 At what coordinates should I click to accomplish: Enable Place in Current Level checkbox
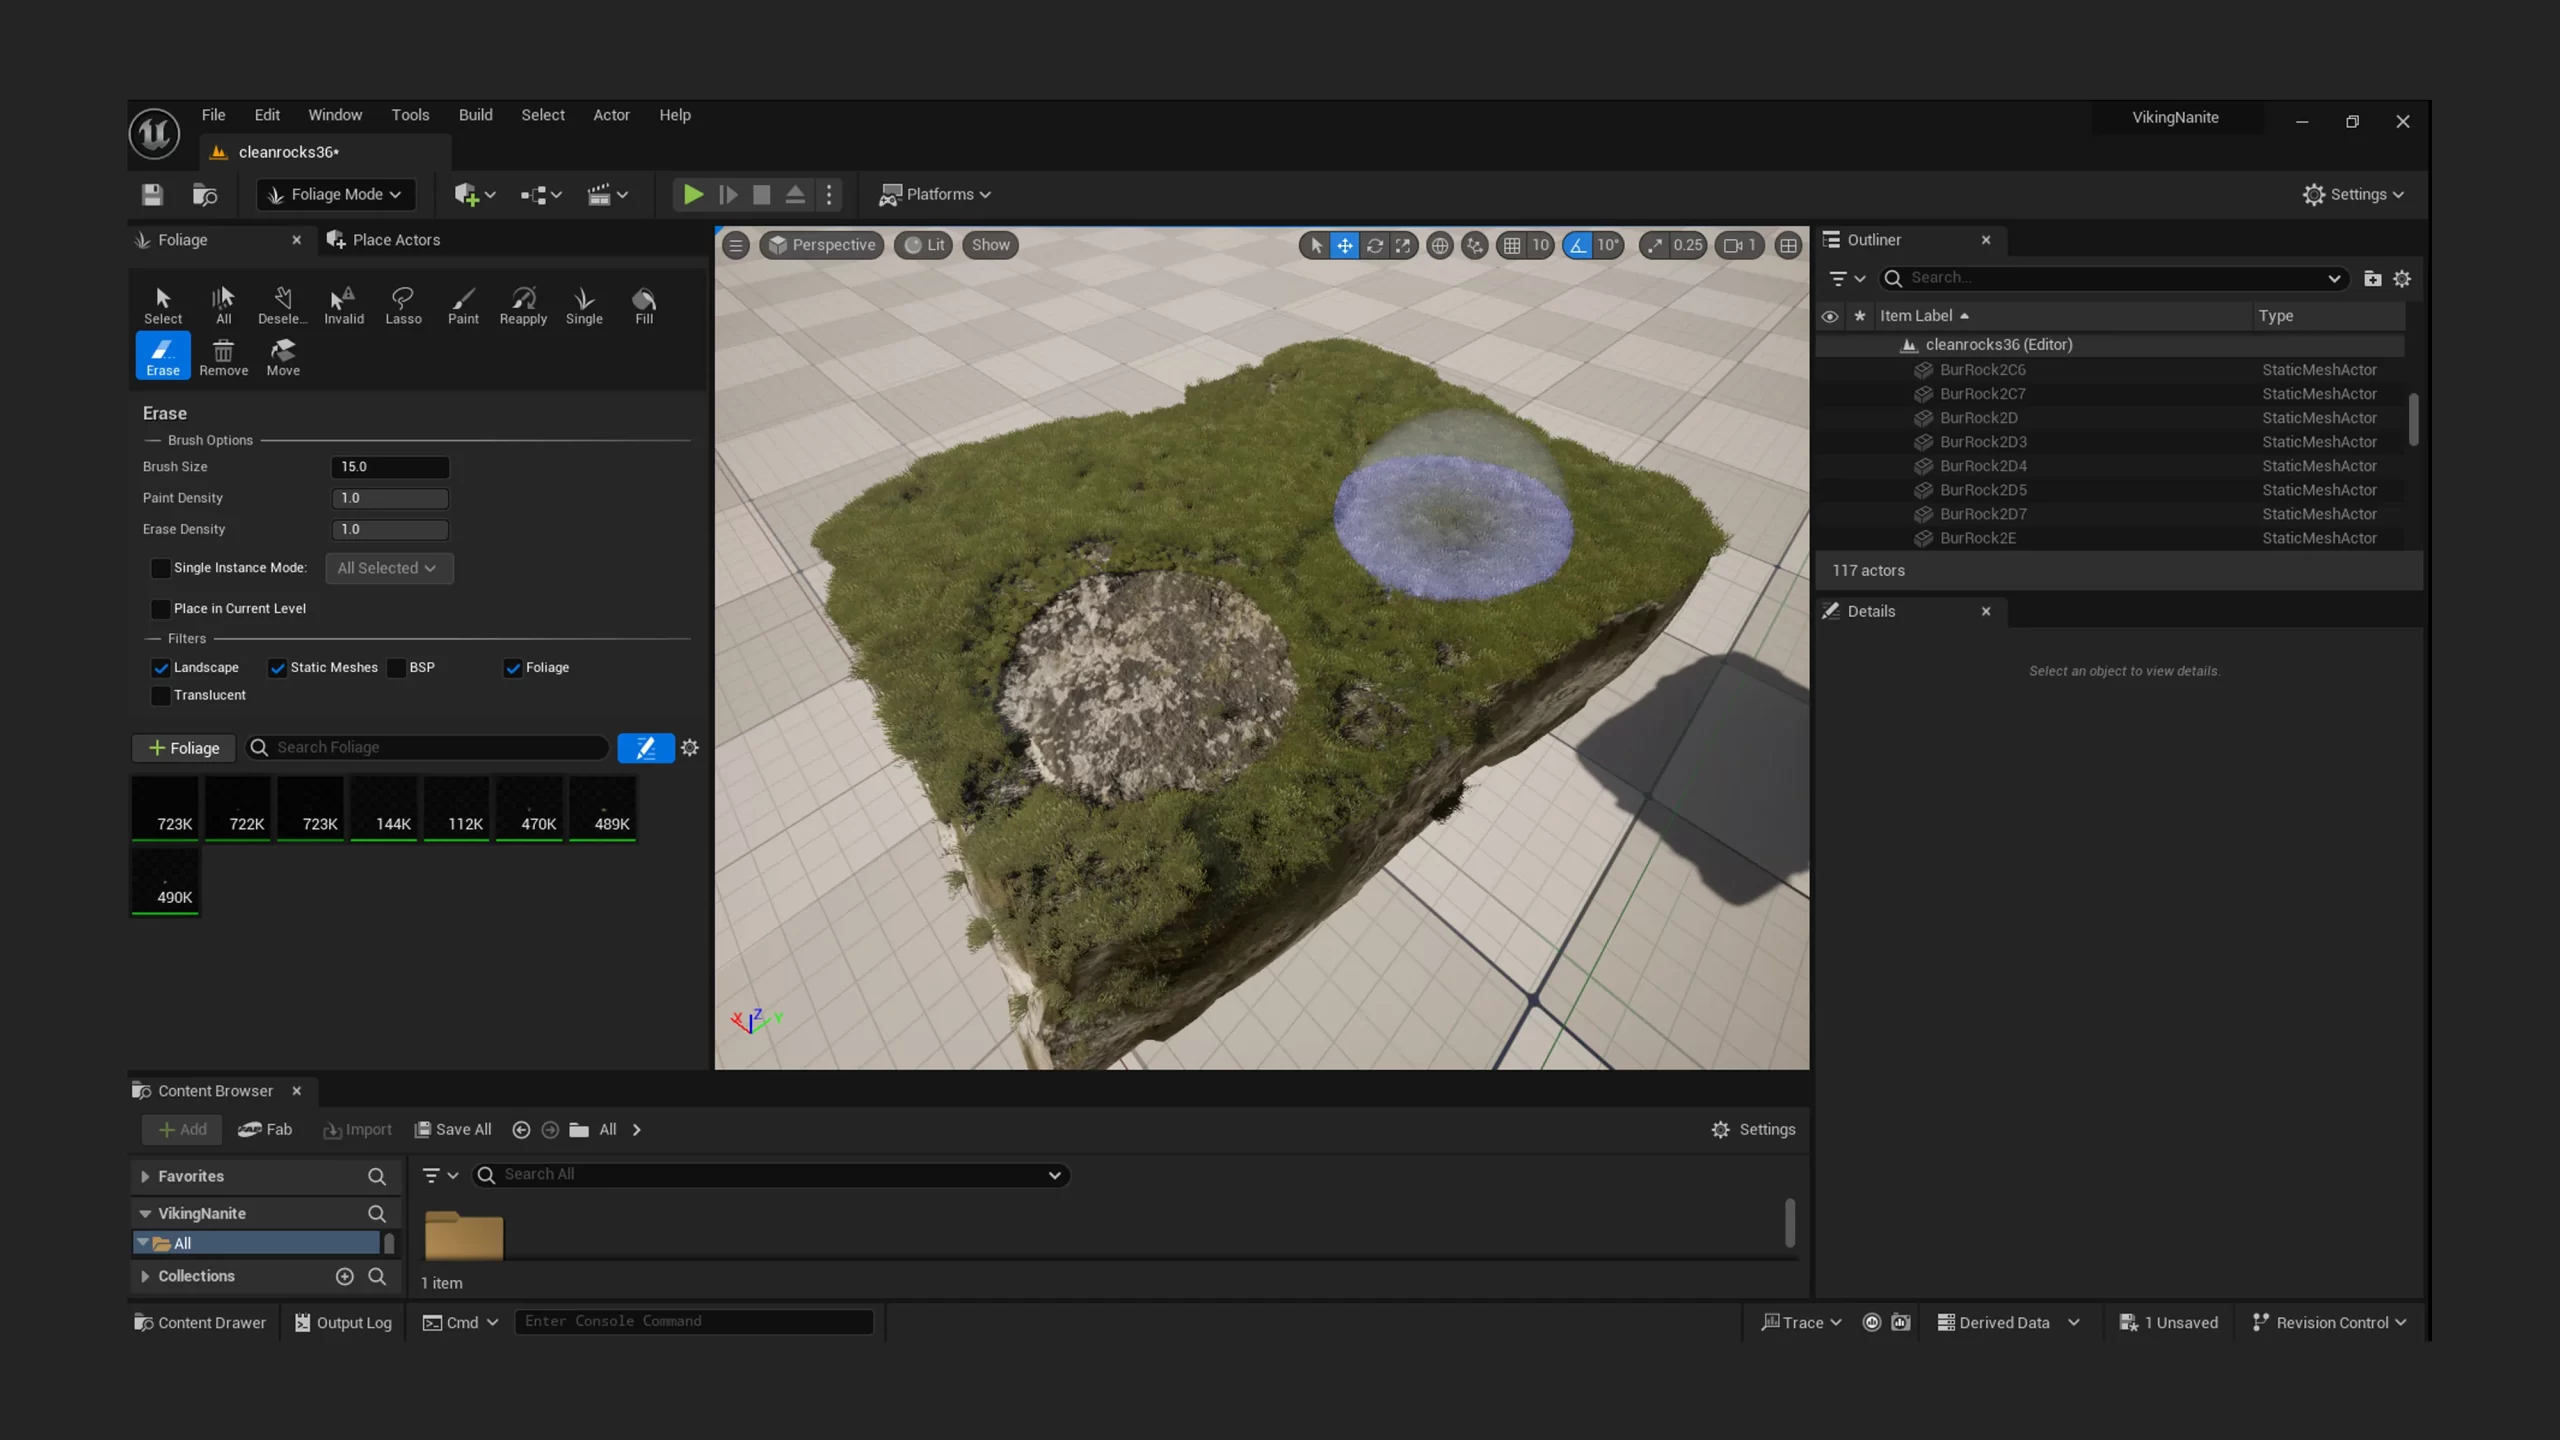click(160, 608)
